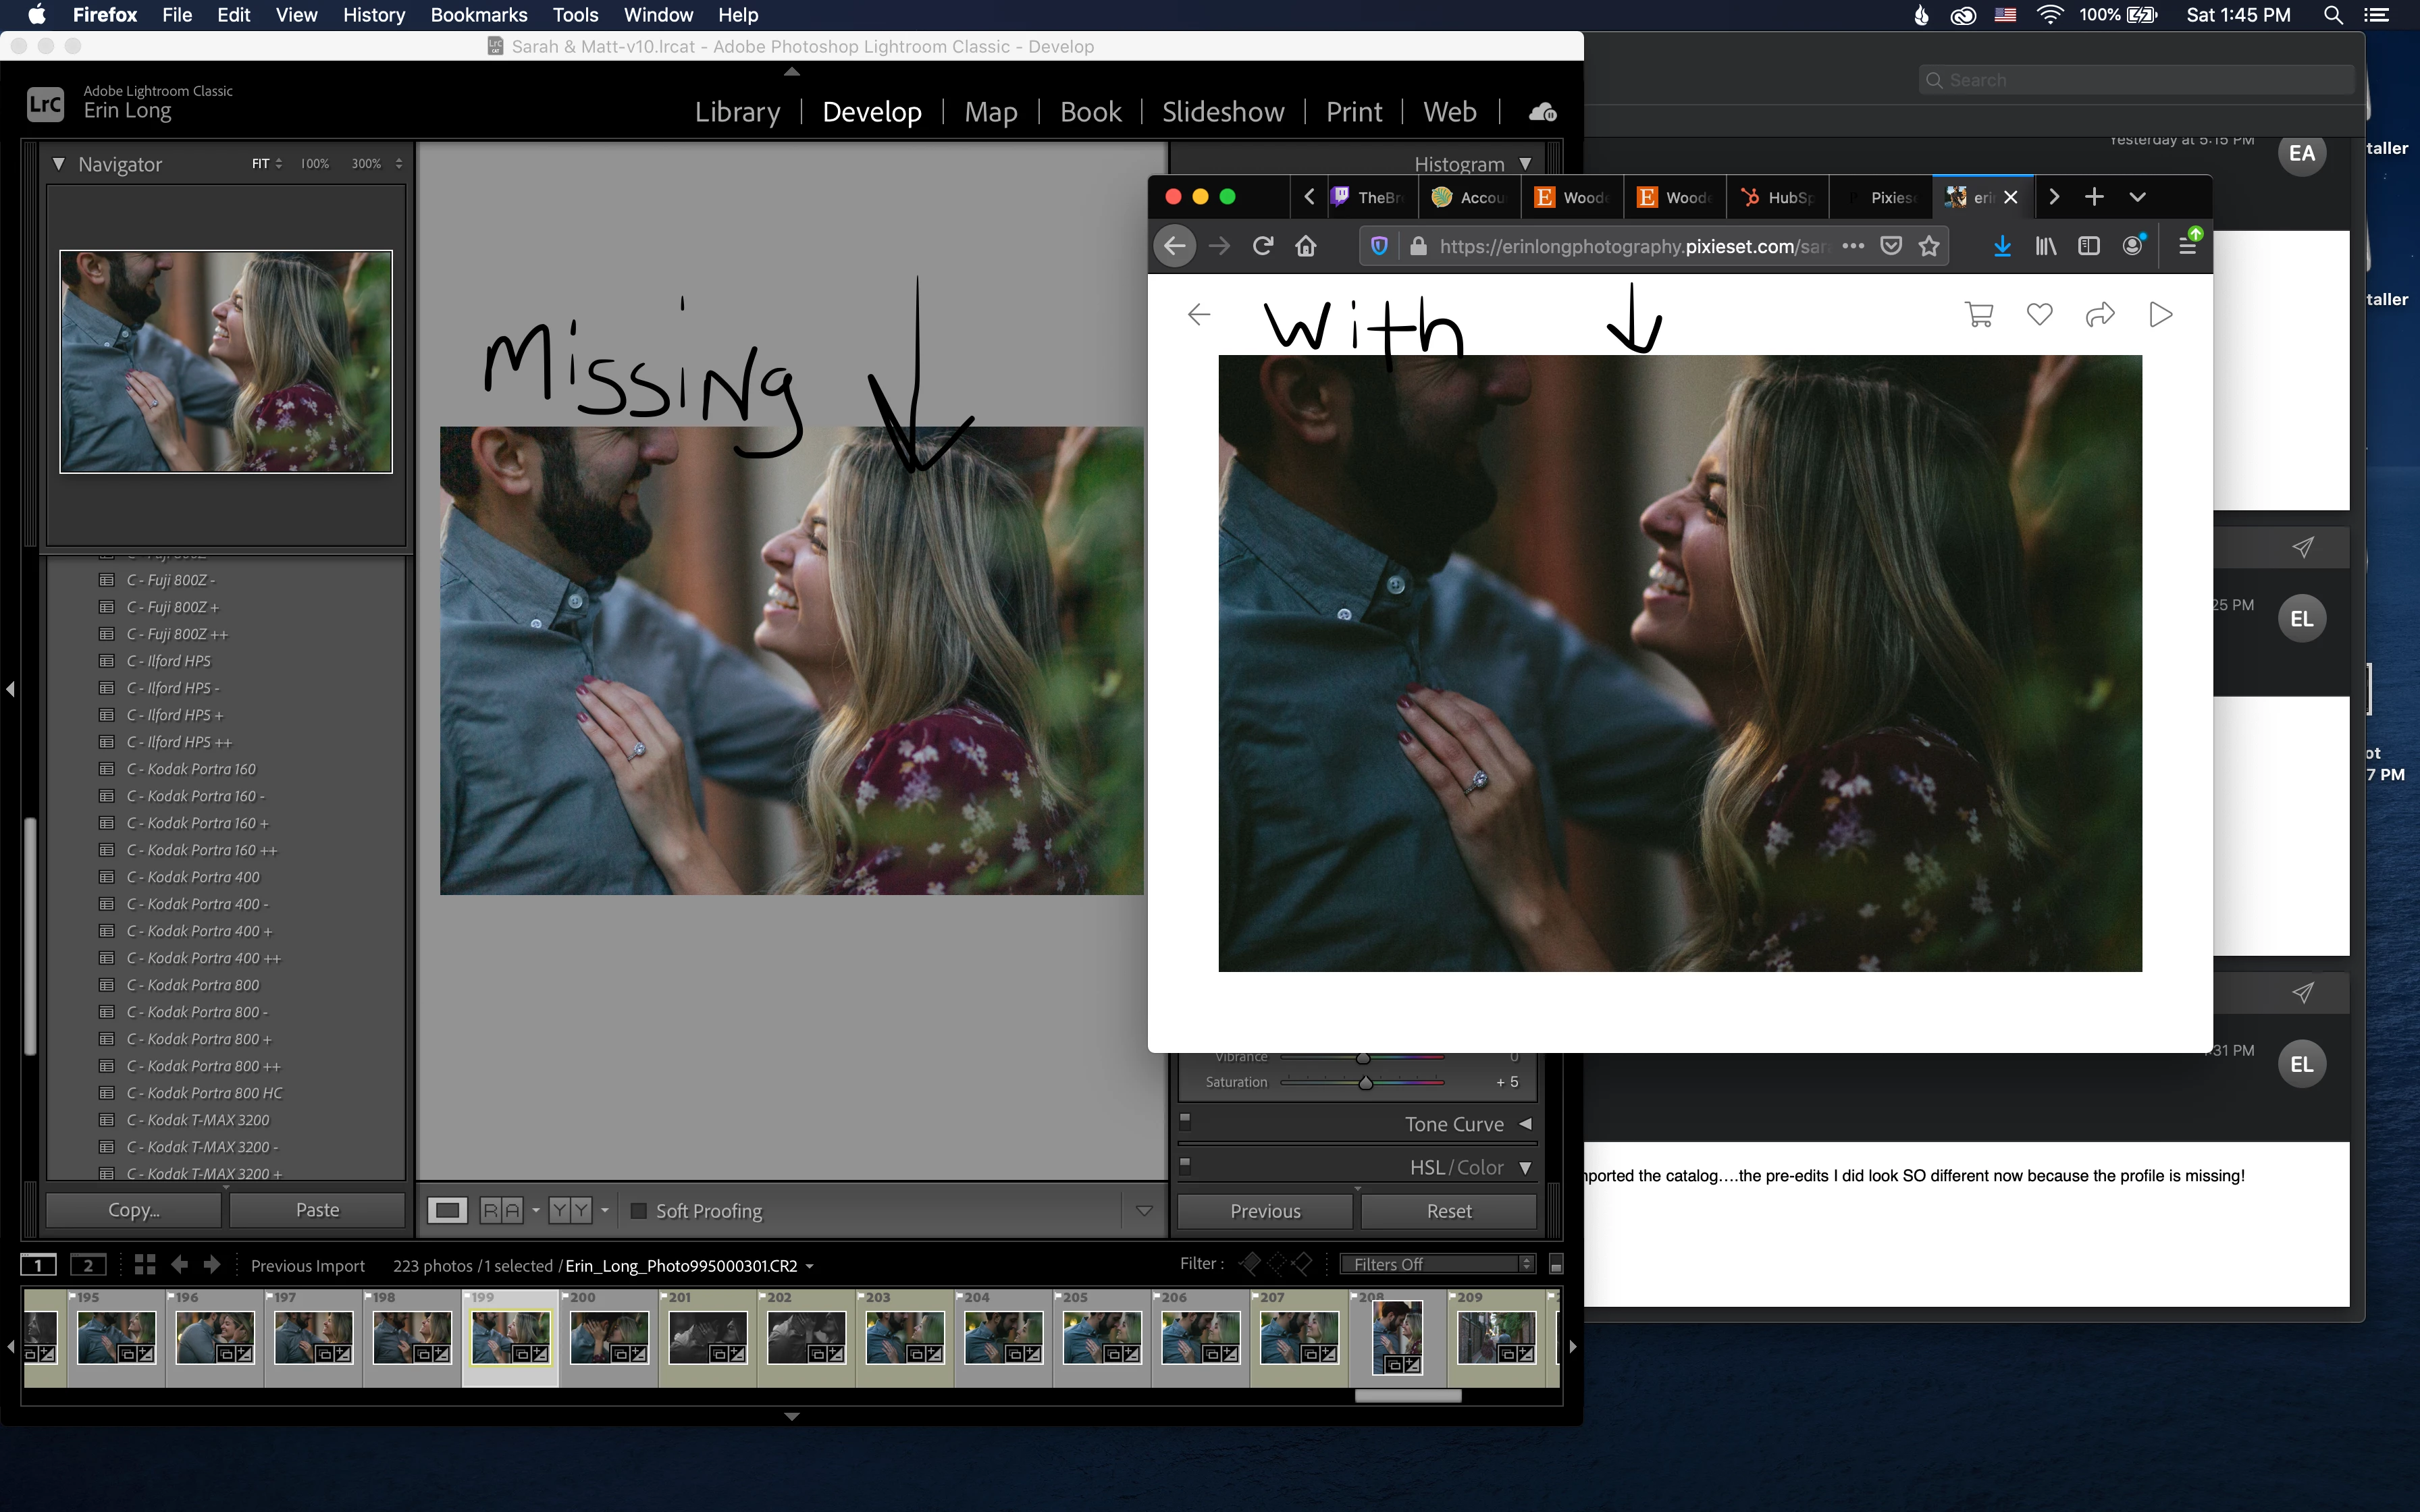This screenshot has height=1512, width=2420.
Task: Click the Pixieset shopping cart icon
Action: [x=1979, y=315]
